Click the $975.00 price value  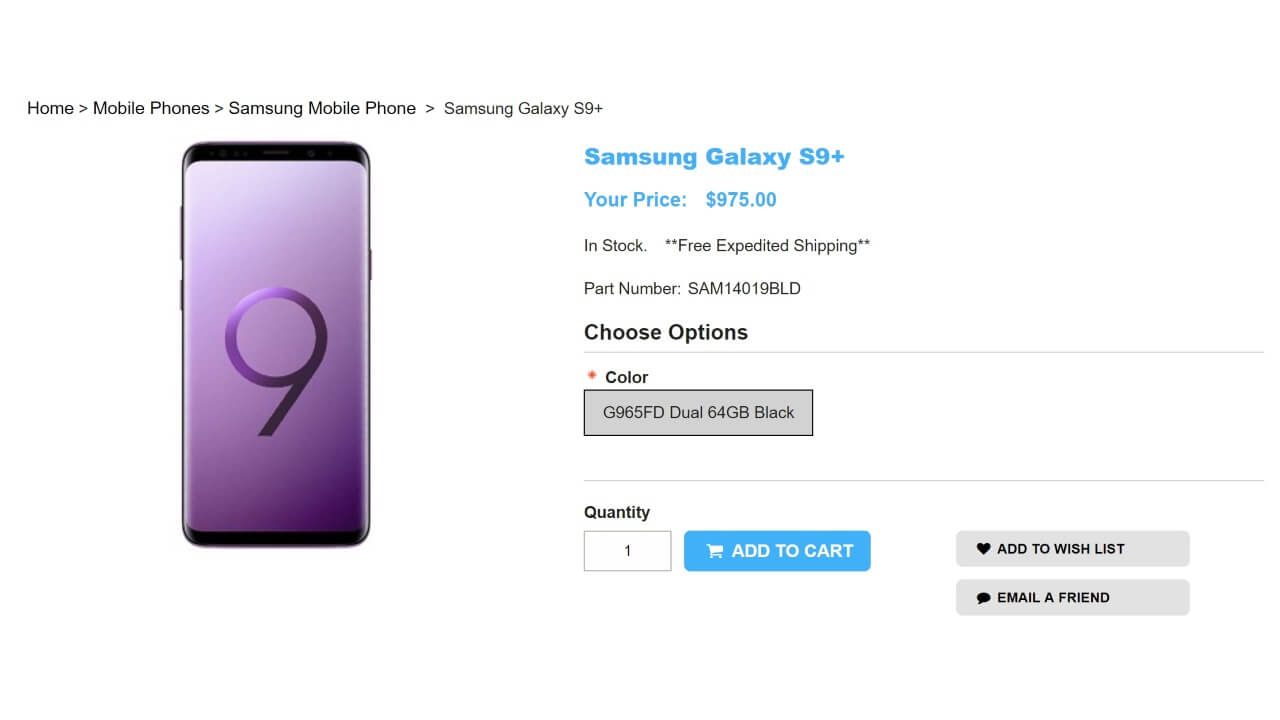coord(741,200)
